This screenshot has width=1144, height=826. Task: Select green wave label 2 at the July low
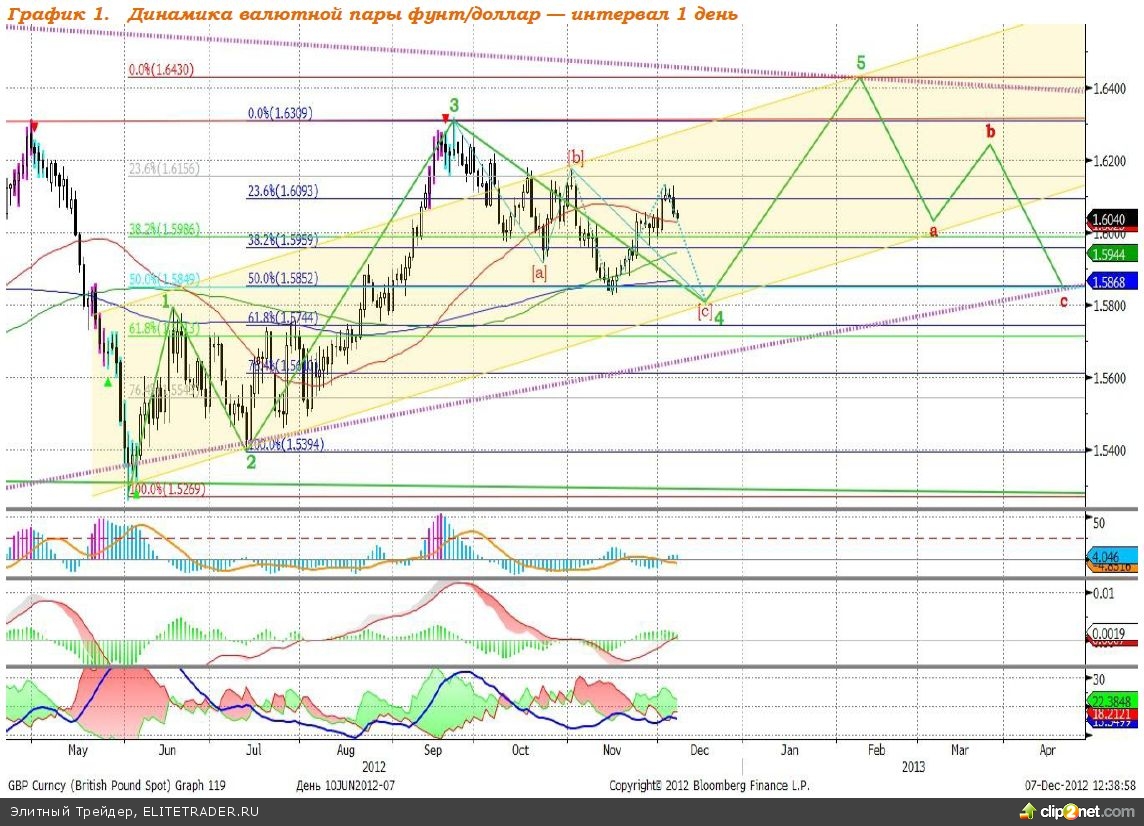click(251, 462)
